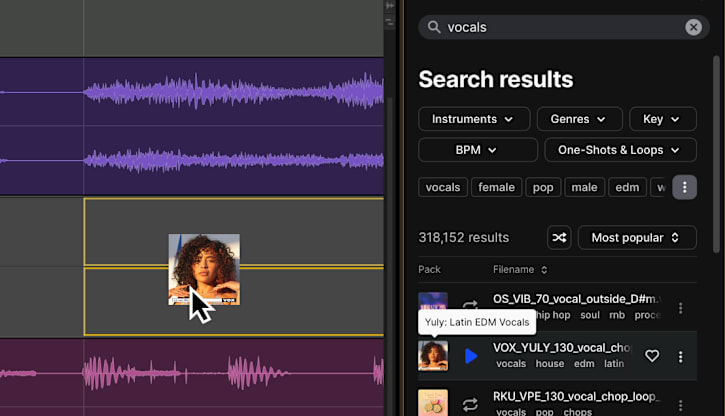Open more options for VOX_YULY sample
The width and height of the screenshot is (725, 416).
(x=681, y=356)
